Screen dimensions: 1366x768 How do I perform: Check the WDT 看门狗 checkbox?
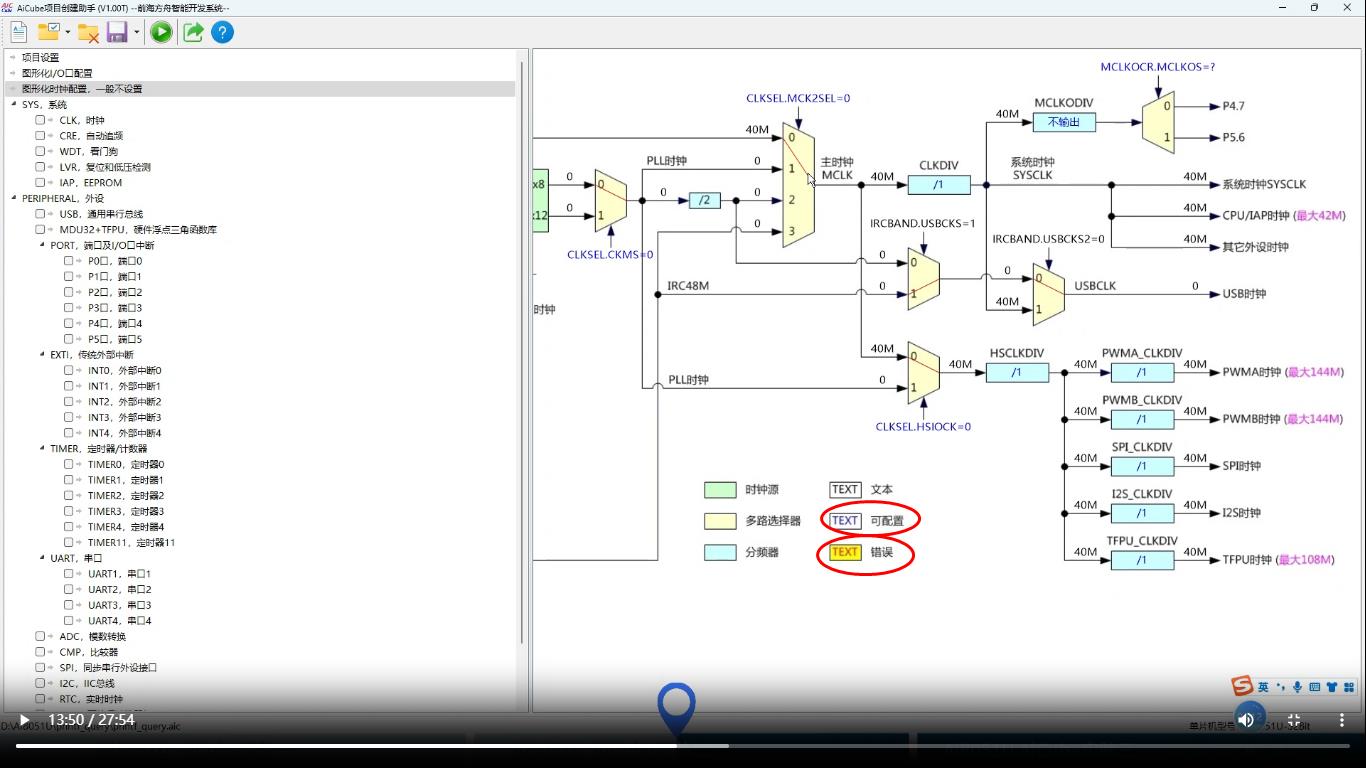coord(40,151)
